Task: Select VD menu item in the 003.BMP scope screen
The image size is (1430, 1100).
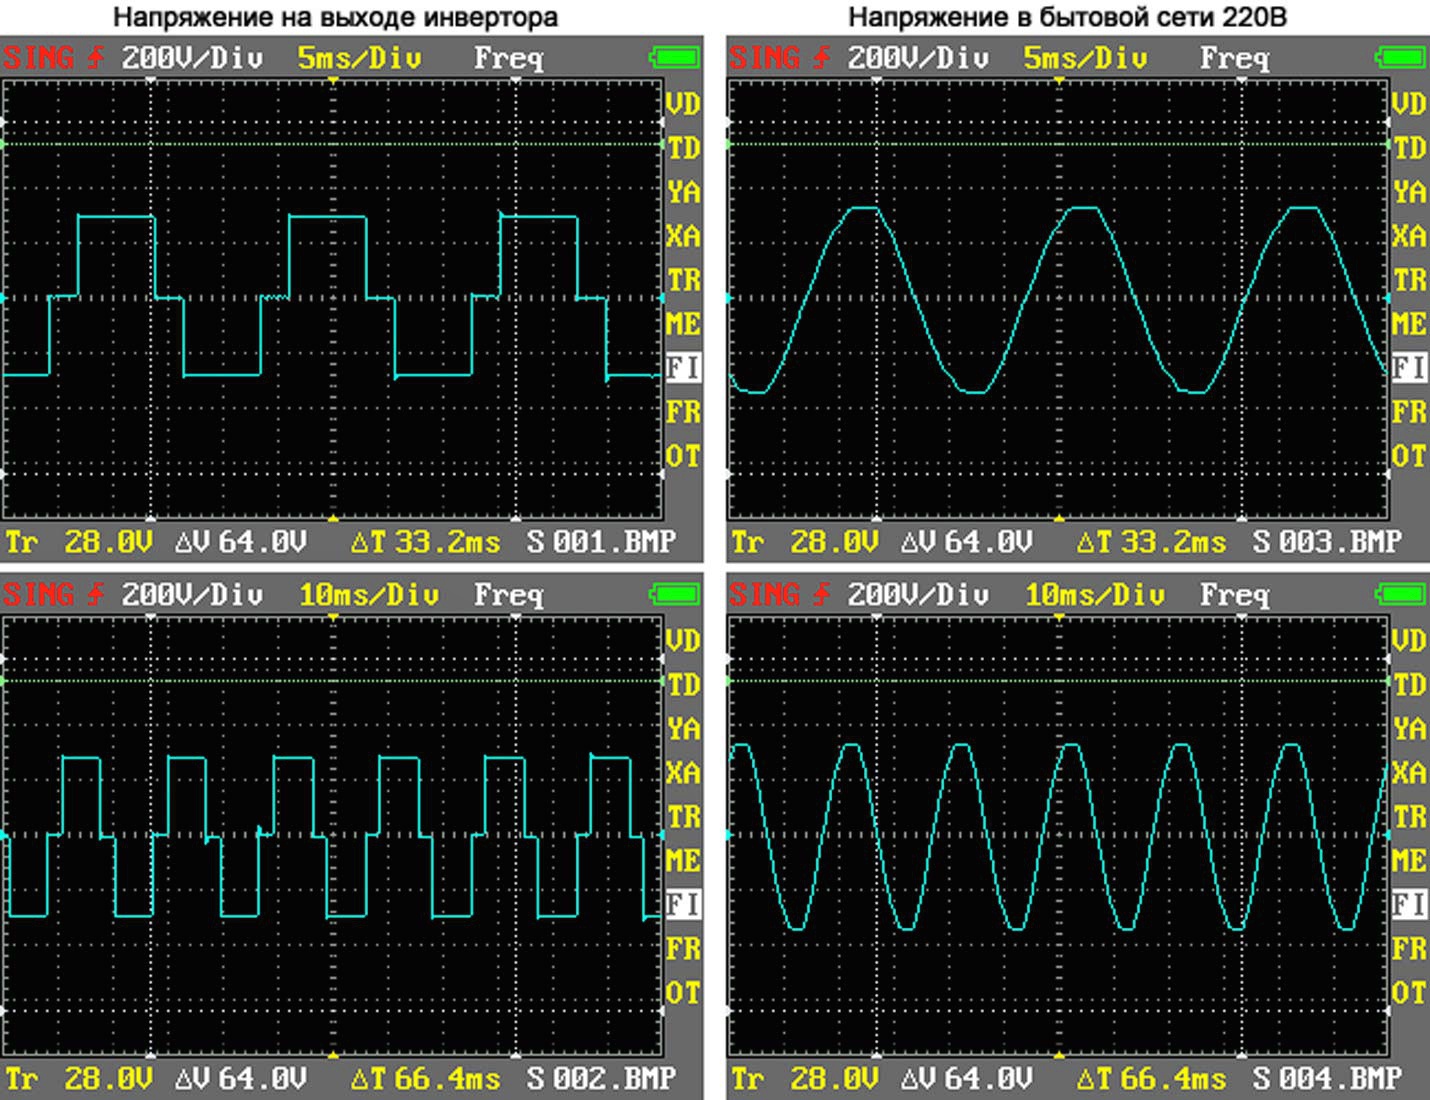Action: tap(1409, 104)
